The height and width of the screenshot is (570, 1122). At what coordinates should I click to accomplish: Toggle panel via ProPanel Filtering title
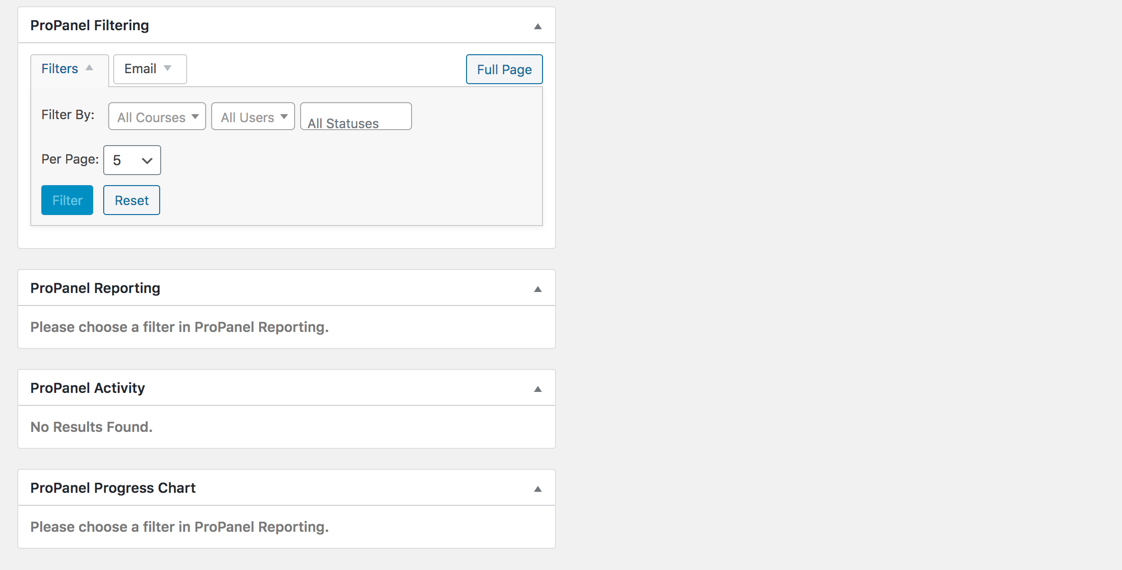pyautogui.click(x=89, y=25)
